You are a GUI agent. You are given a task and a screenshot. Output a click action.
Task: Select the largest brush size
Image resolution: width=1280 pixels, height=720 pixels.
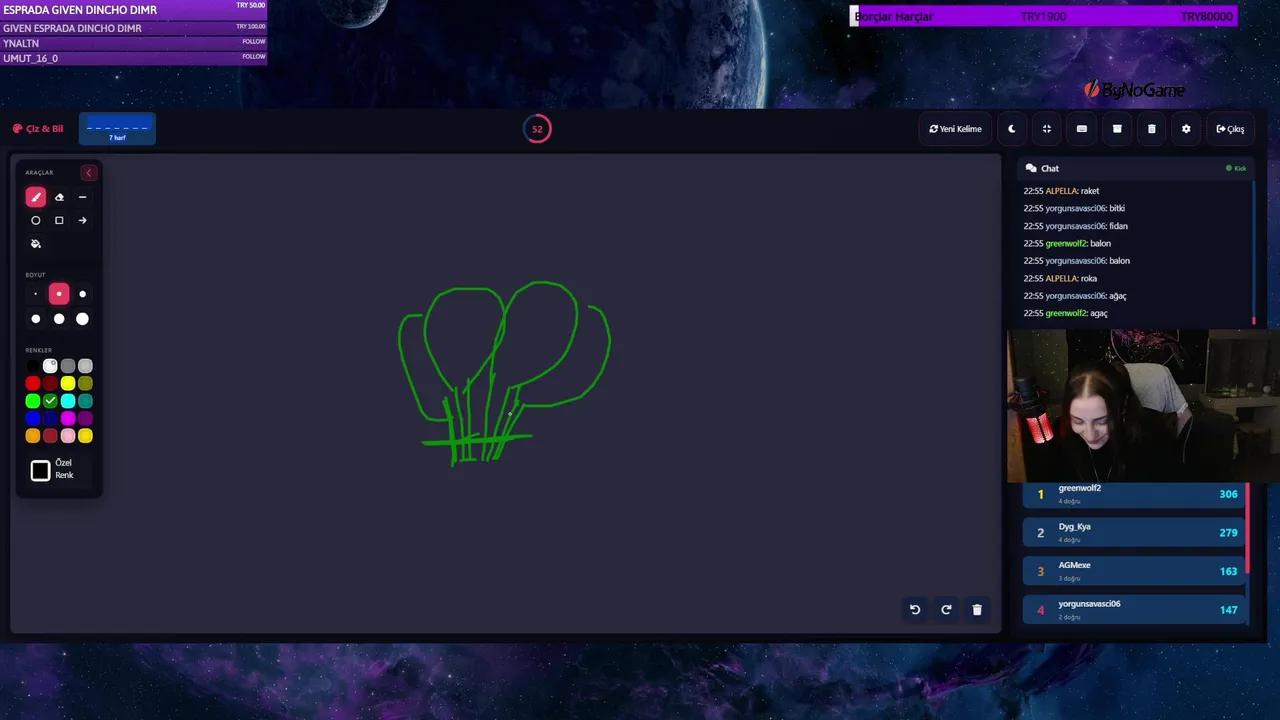click(82, 318)
